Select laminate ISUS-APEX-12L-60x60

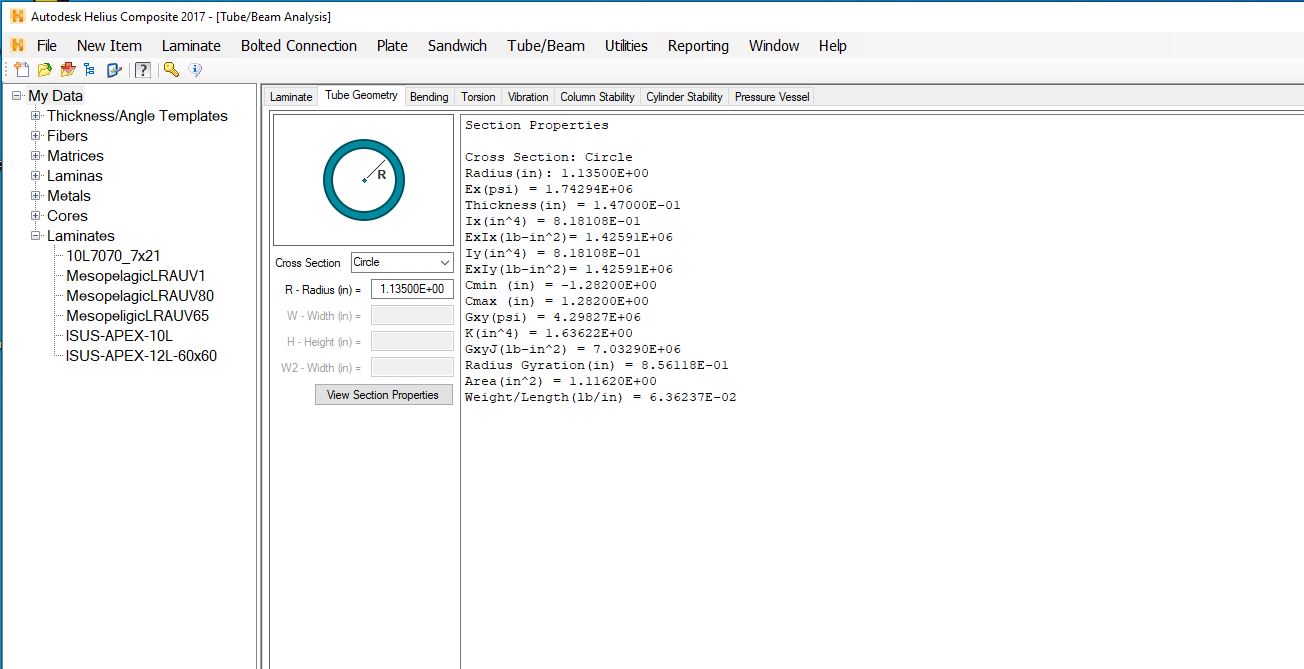click(x=141, y=356)
